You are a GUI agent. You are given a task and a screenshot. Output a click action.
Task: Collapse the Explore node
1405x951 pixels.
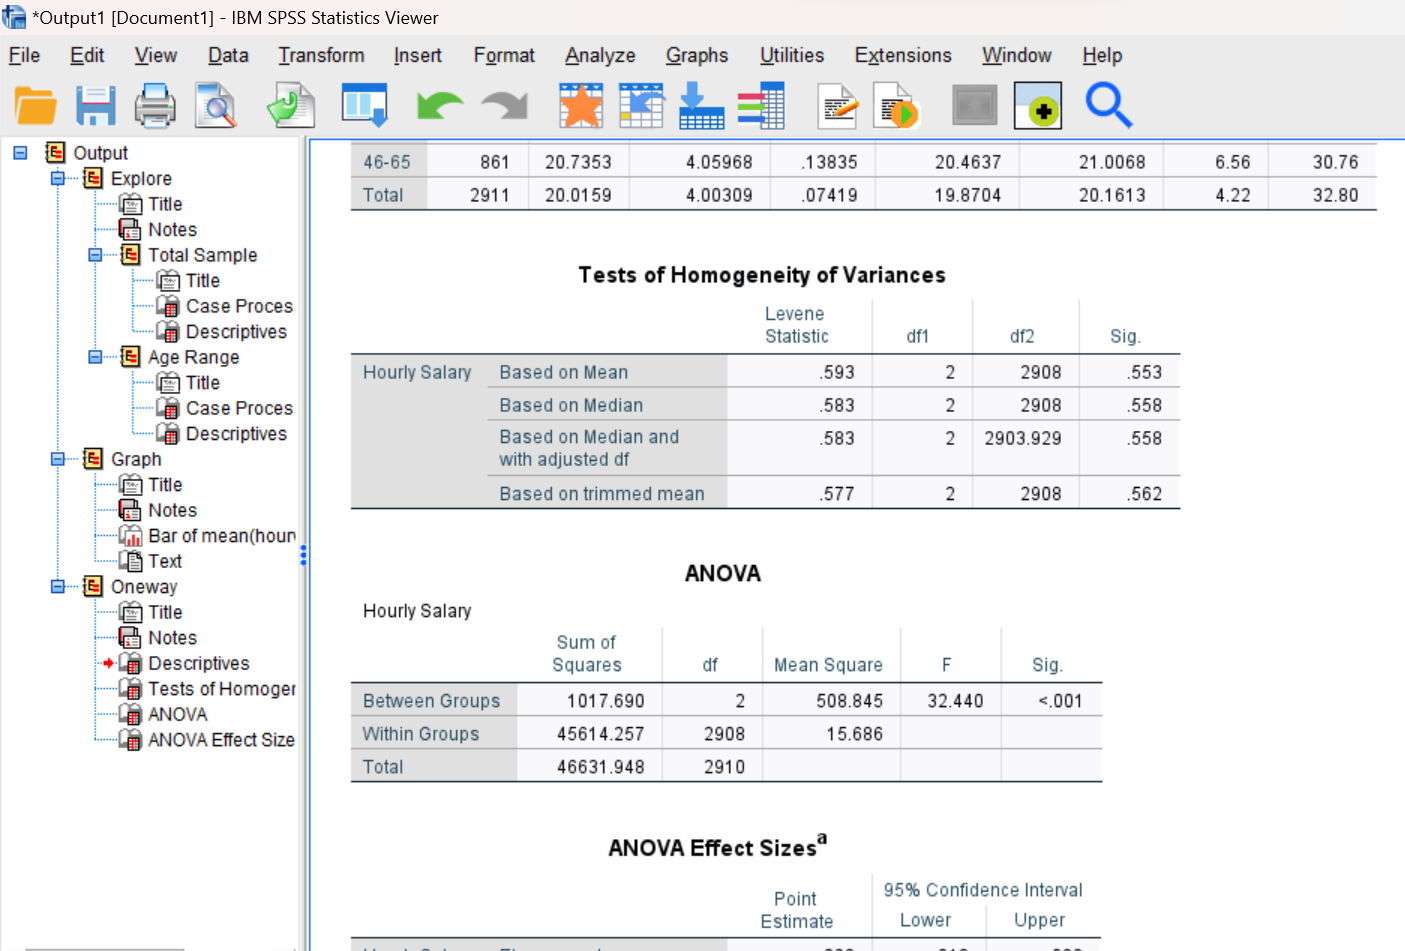tap(58, 178)
